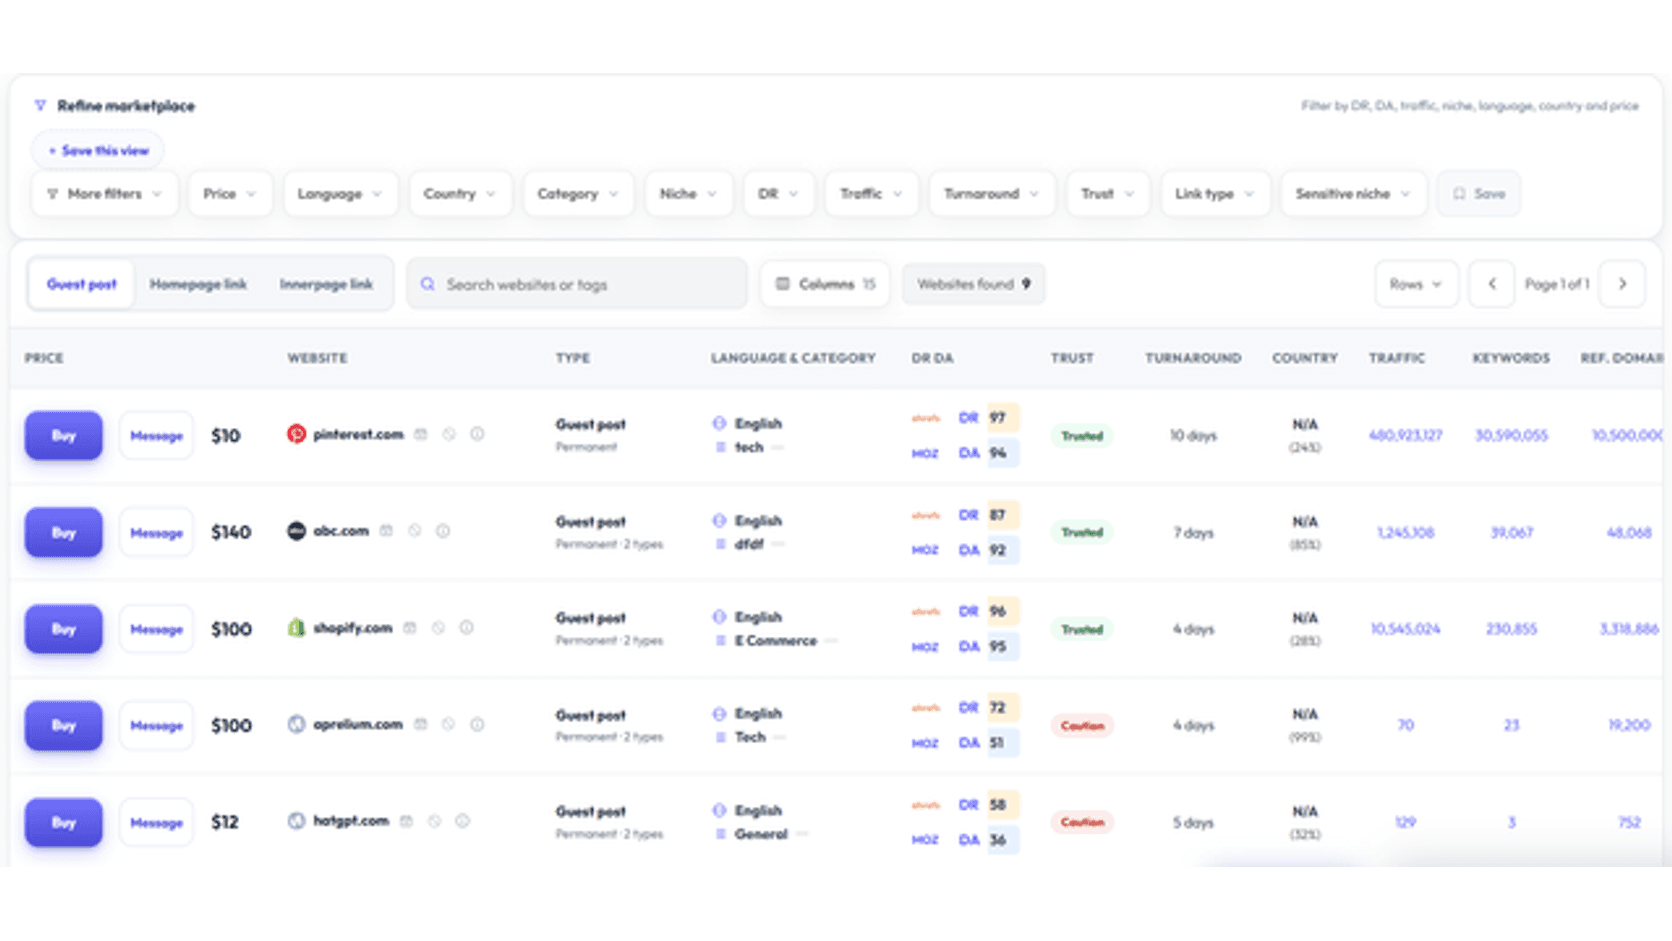Screen dimensions: 1672x941
Task: Buy the hatgpt.com guest post
Action: (x=64, y=822)
